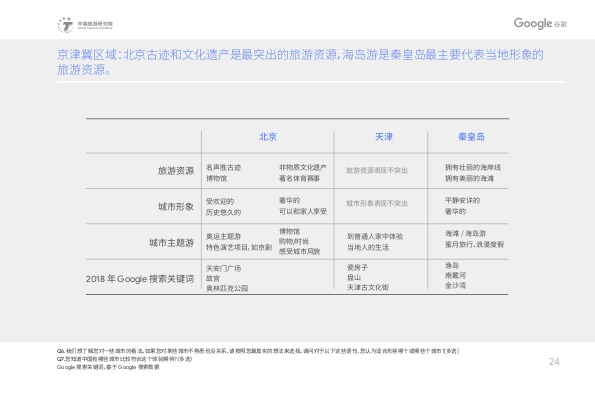This screenshot has height=396, width=595.
Task: Click 购物/时尚 in 北京 城市主题游
Action: pos(294,241)
